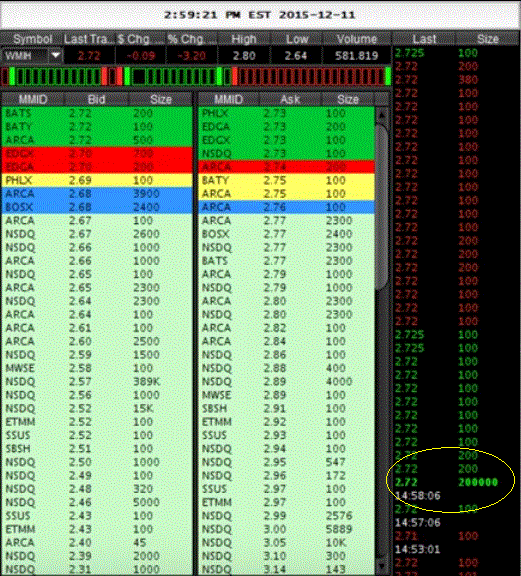The image size is (521, 576).
Task: Select ARCA 2.68 bid with size 3900
Action: (x=97, y=194)
